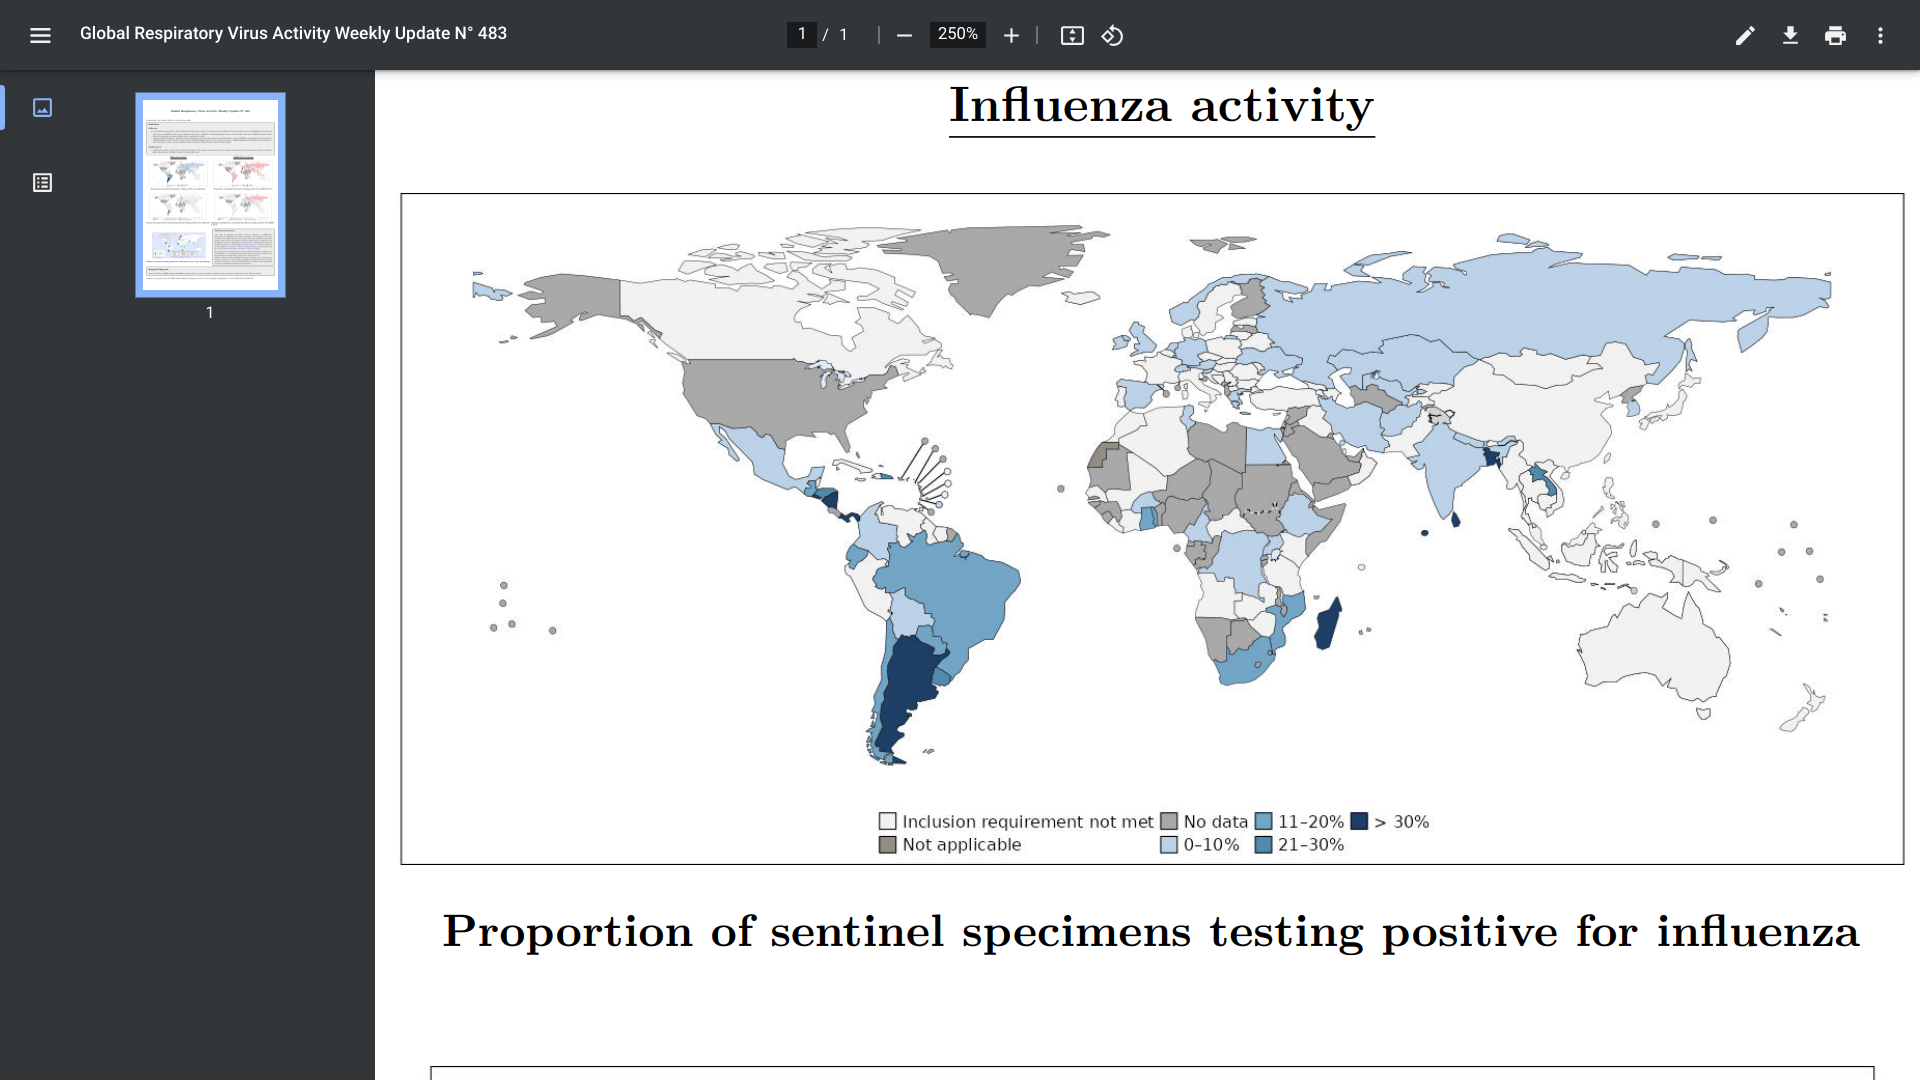Click the document title in toolbar
This screenshot has height=1080, width=1920.
(x=293, y=33)
